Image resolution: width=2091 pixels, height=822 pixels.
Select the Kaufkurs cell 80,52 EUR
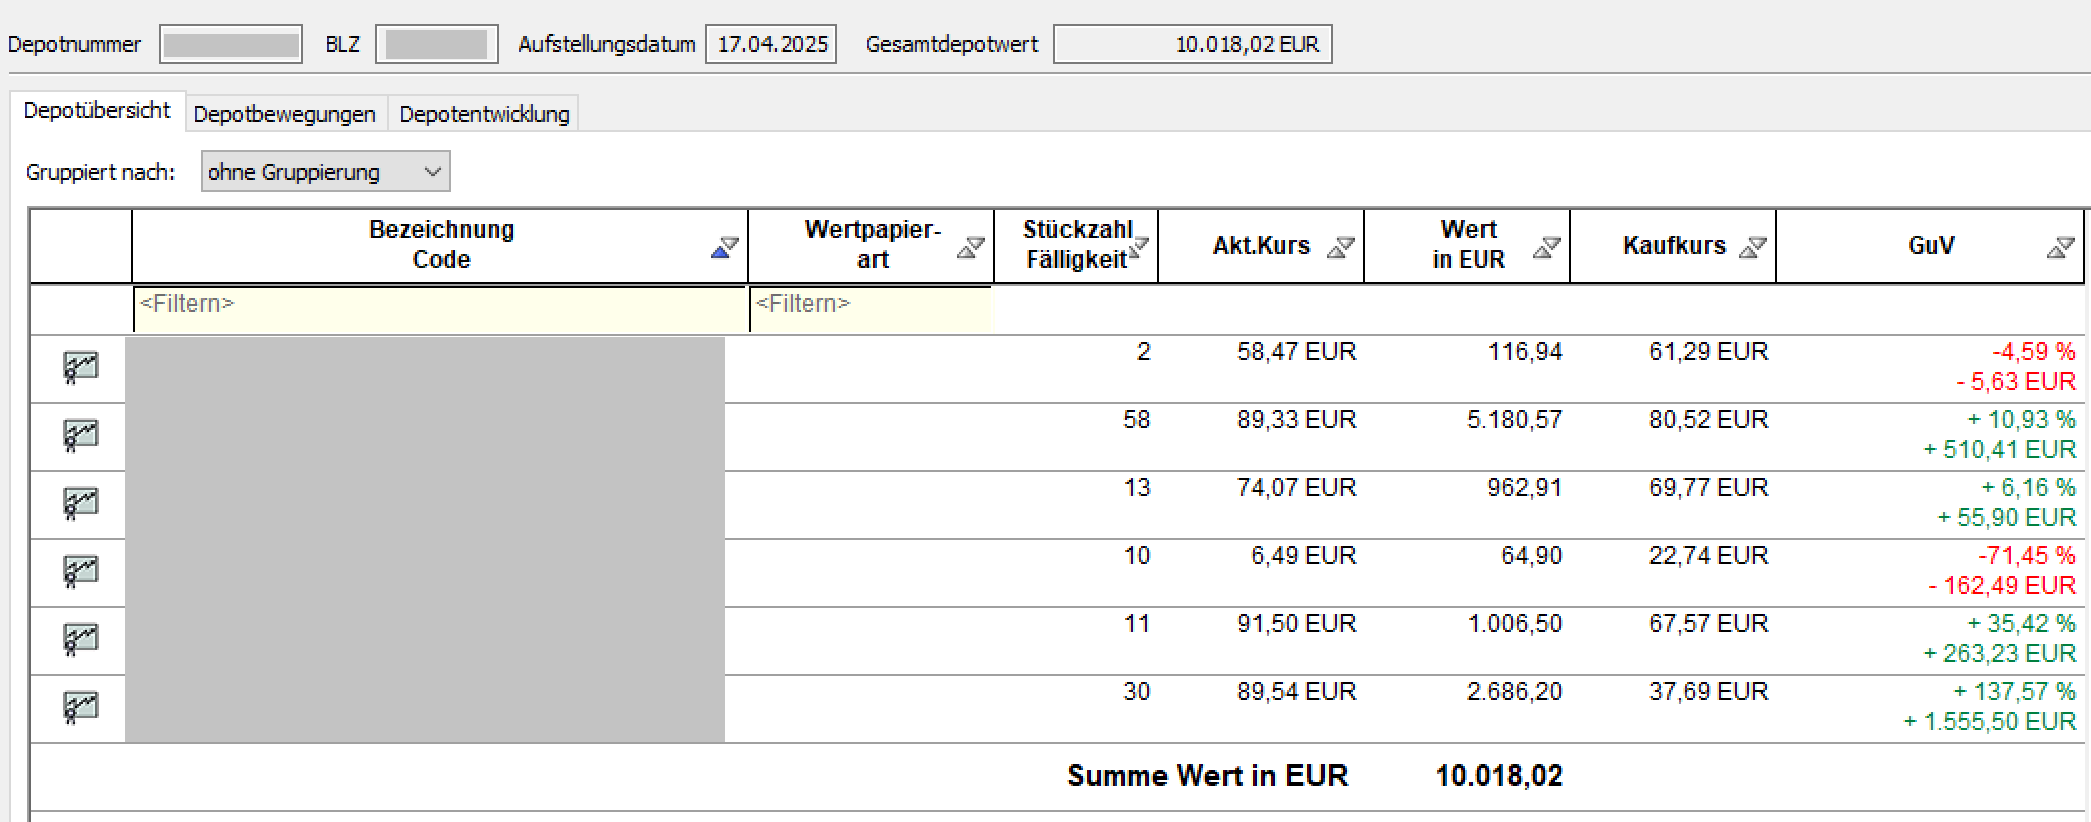pyautogui.click(x=1708, y=420)
